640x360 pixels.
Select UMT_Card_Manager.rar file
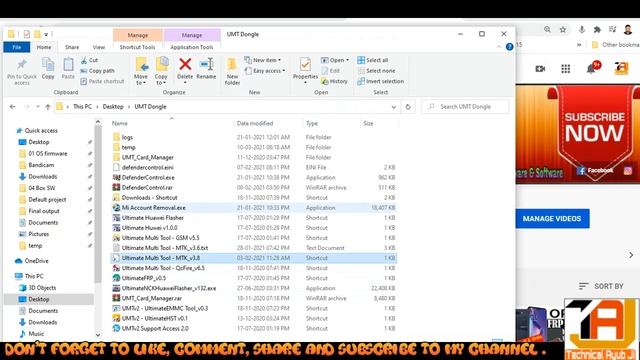(x=253, y=298)
